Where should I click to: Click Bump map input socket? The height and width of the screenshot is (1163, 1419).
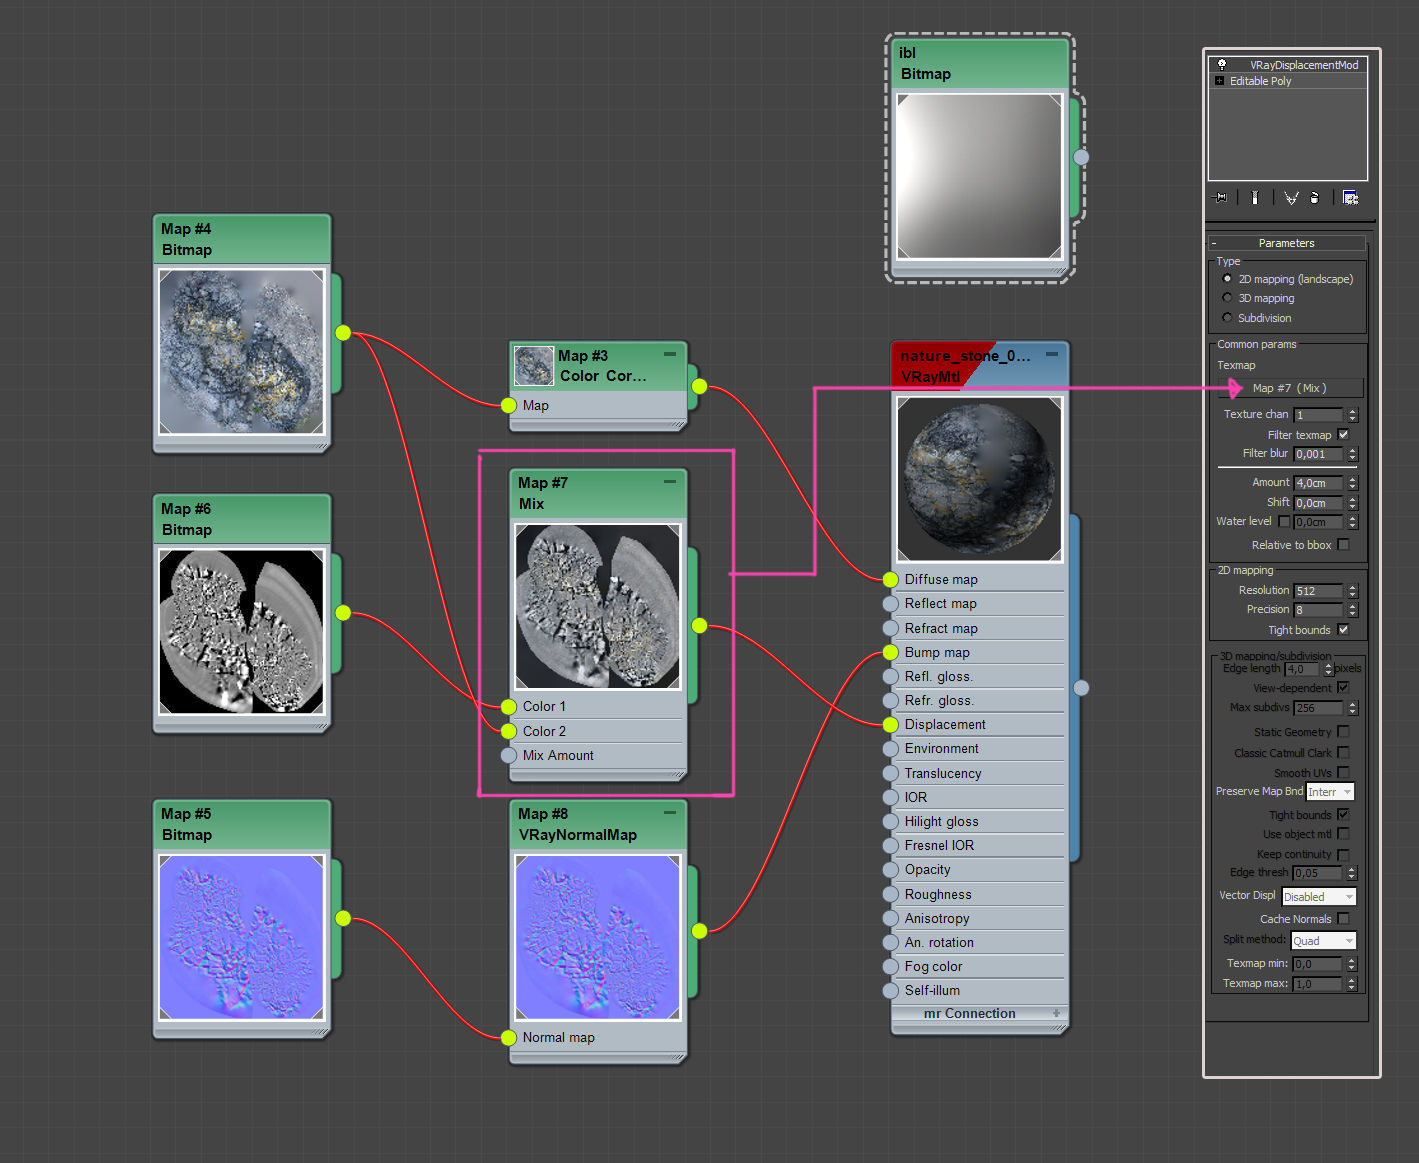891,652
